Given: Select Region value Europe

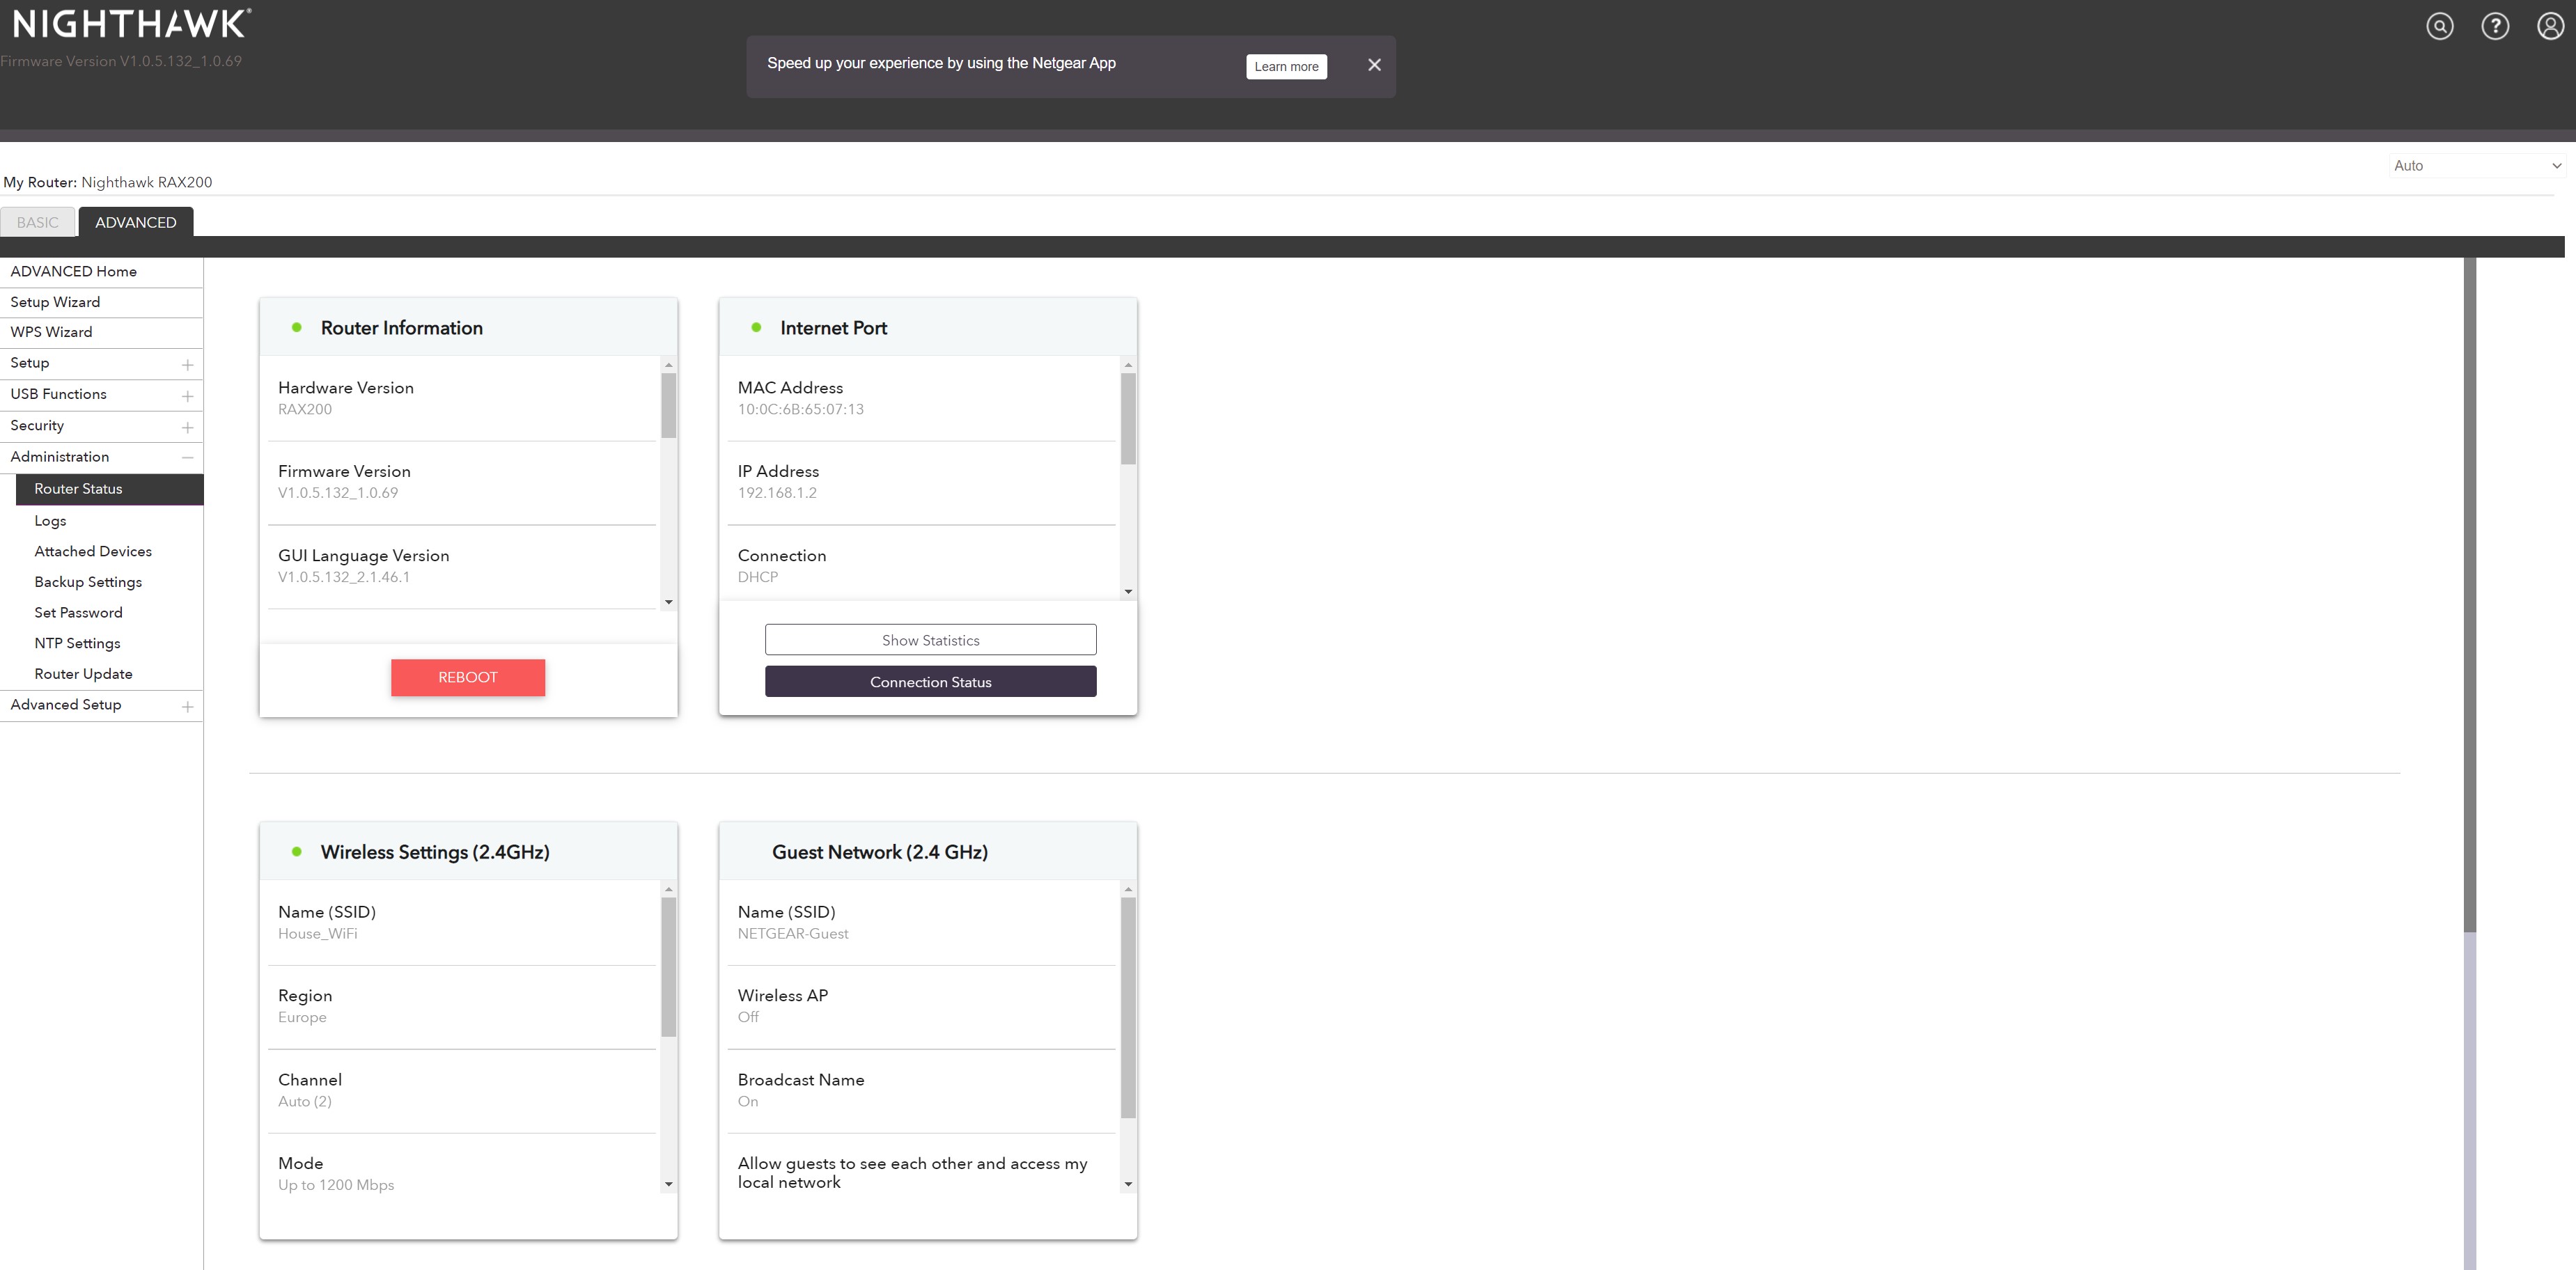Looking at the screenshot, I should (x=302, y=1017).
